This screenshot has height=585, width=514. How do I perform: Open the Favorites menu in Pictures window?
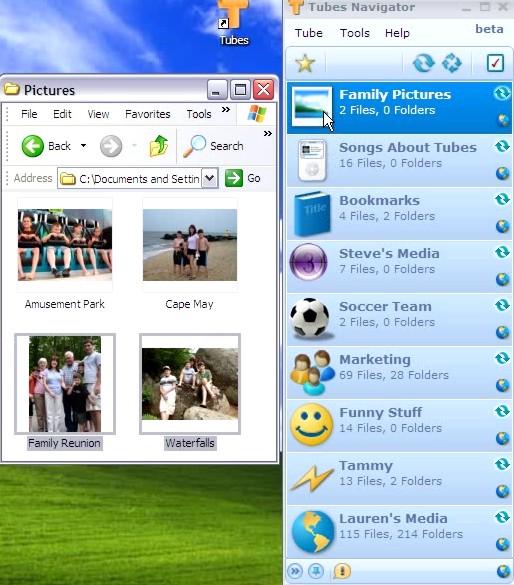click(148, 114)
